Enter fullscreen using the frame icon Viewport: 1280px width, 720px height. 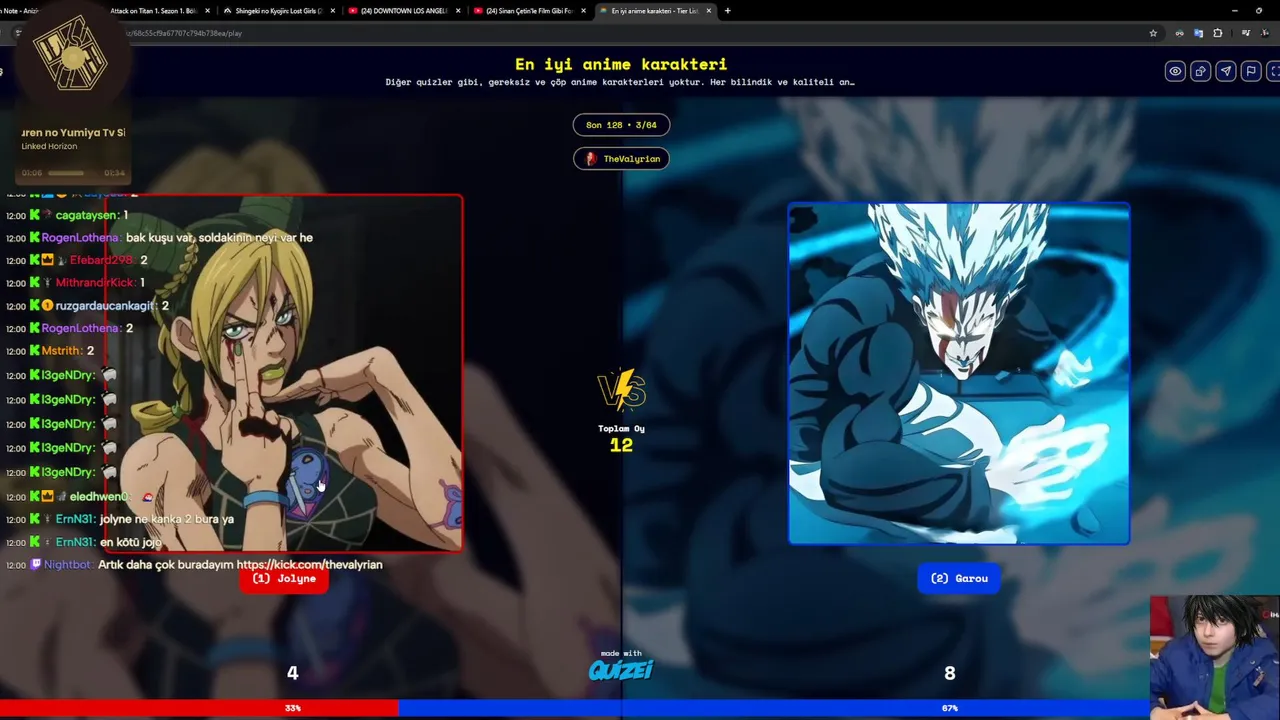tap(1273, 71)
